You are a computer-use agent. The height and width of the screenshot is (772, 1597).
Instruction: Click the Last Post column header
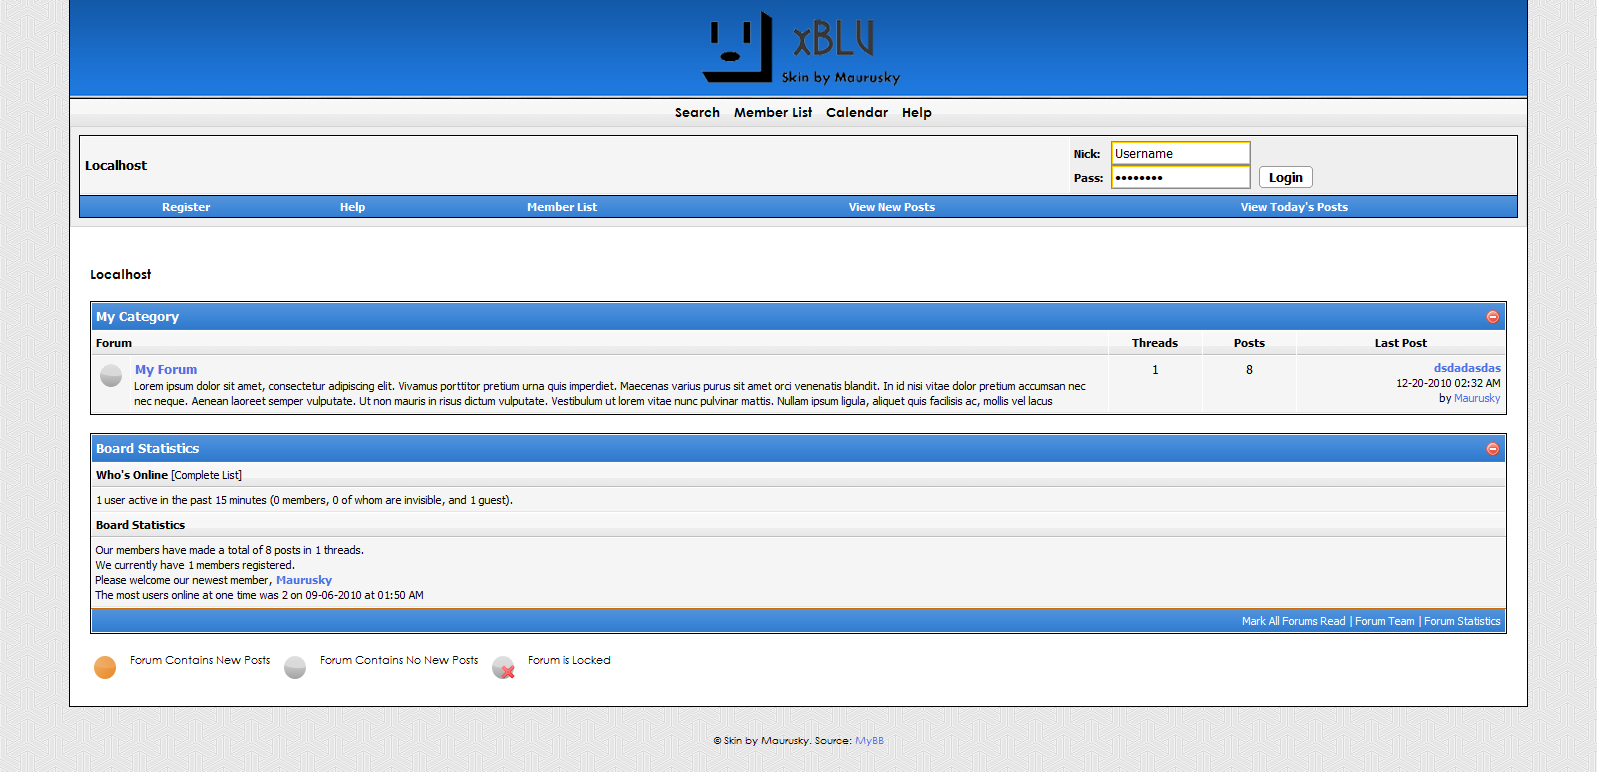coord(1400,343)
